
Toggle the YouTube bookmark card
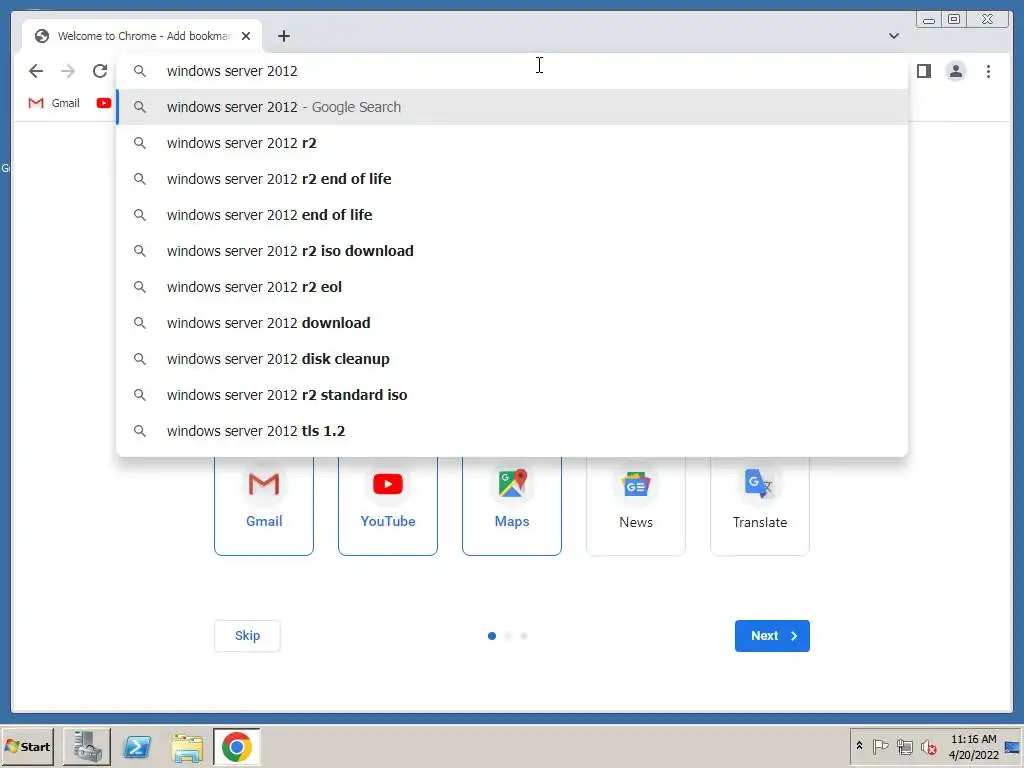click(388, 505)
